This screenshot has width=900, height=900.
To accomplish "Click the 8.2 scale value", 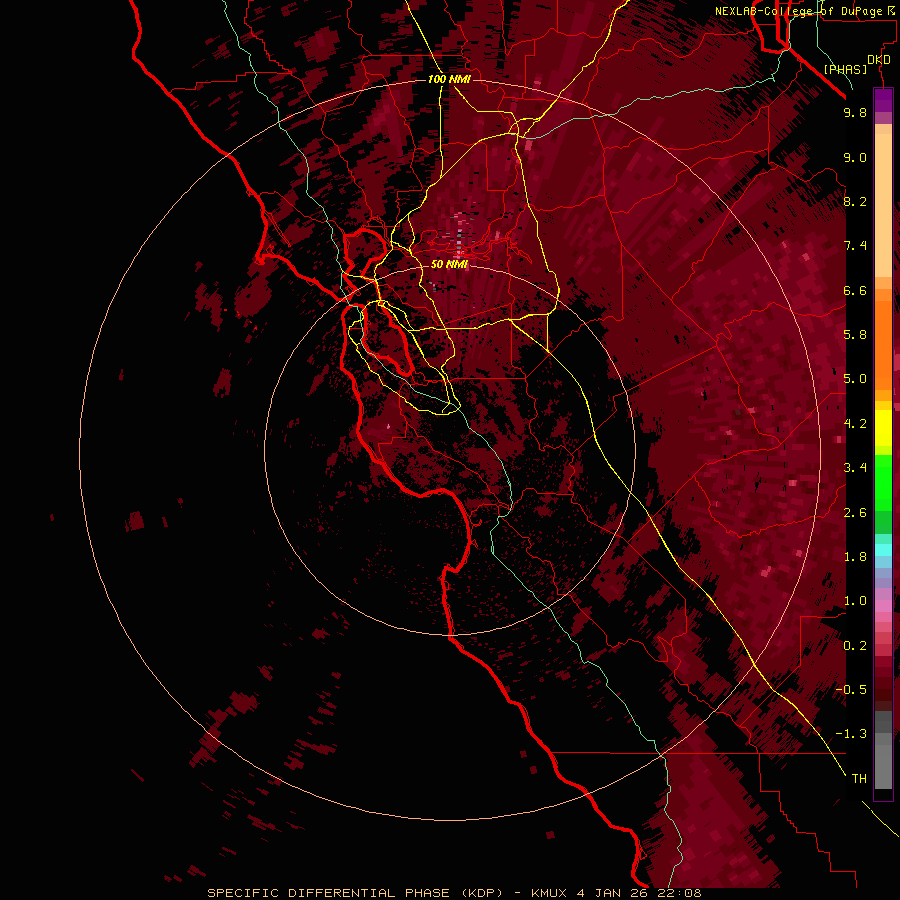I will point(855,201).
